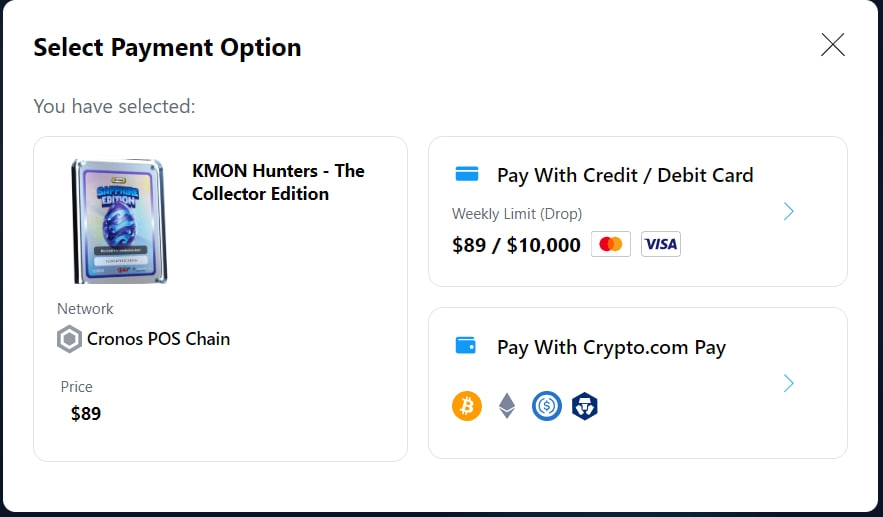Viewport: 883px width, 517px height.
Task: Click the Cronos POS Chain hexagon icon
Action: tap(69, 340)
